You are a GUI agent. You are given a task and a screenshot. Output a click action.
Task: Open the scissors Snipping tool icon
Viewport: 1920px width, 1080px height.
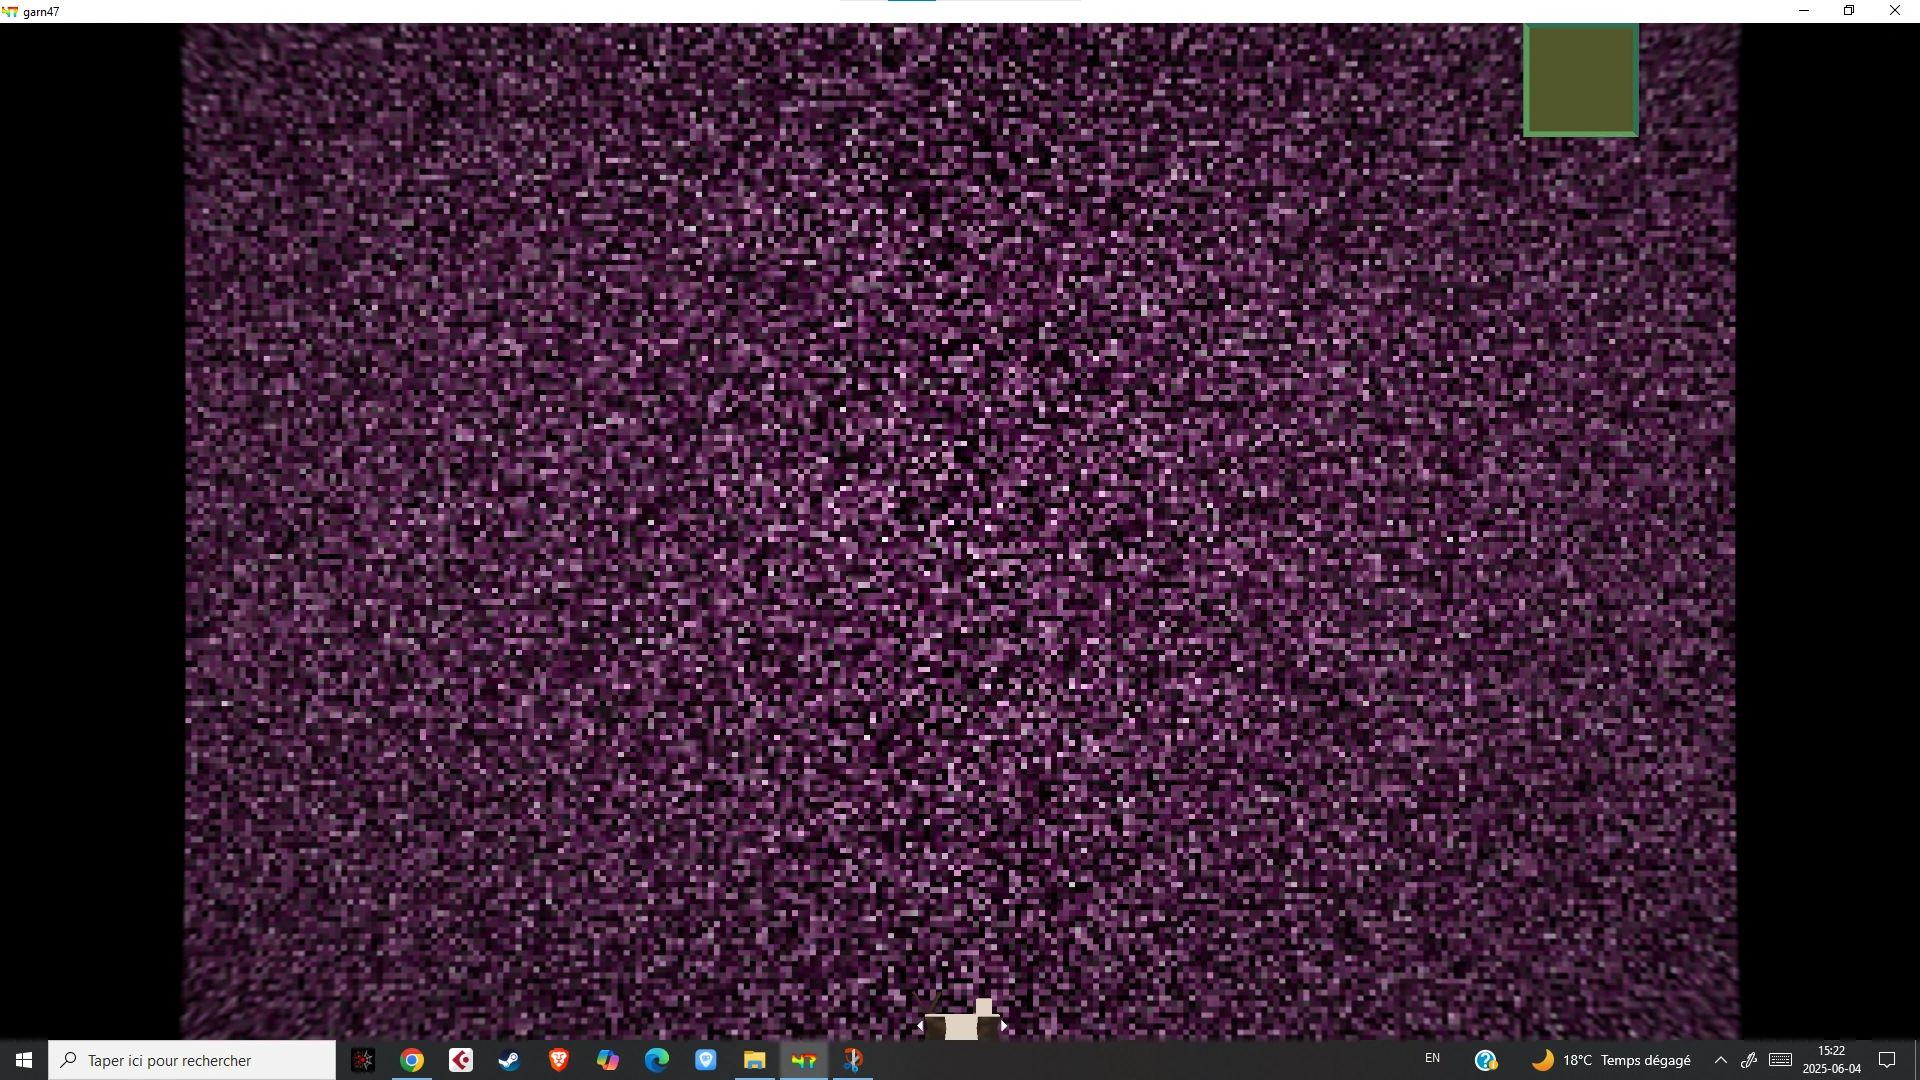pos(853,1060)
